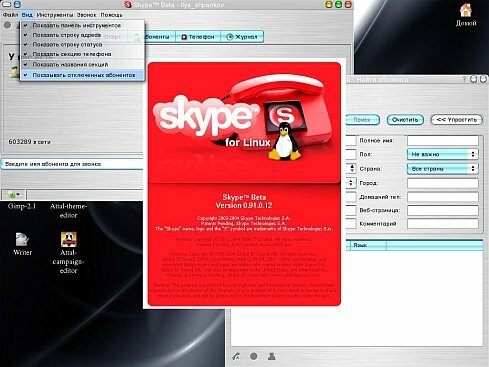This screenshot has height=367, width=489.
Task: Click the Tux penguin on the Skype about splash
Action: (284, 142)
